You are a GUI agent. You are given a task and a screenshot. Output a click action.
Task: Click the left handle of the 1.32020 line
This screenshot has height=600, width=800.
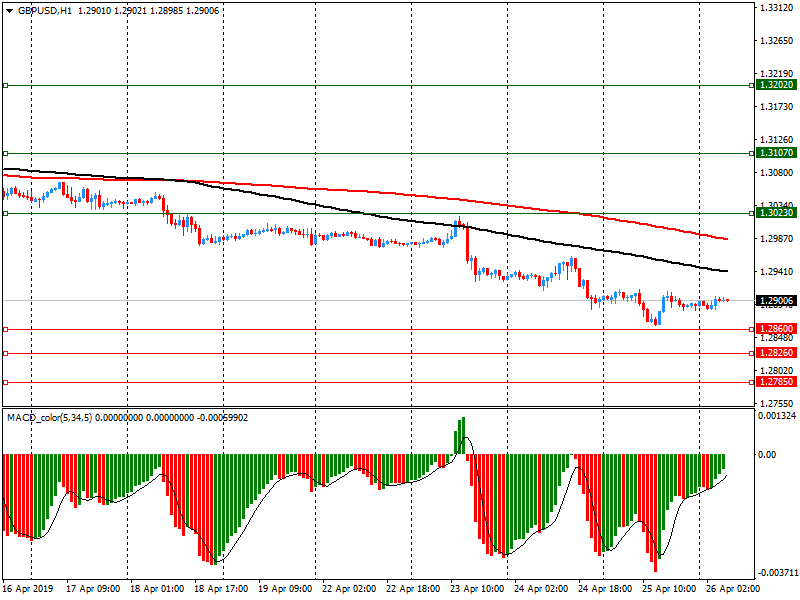tap(6, 86)
